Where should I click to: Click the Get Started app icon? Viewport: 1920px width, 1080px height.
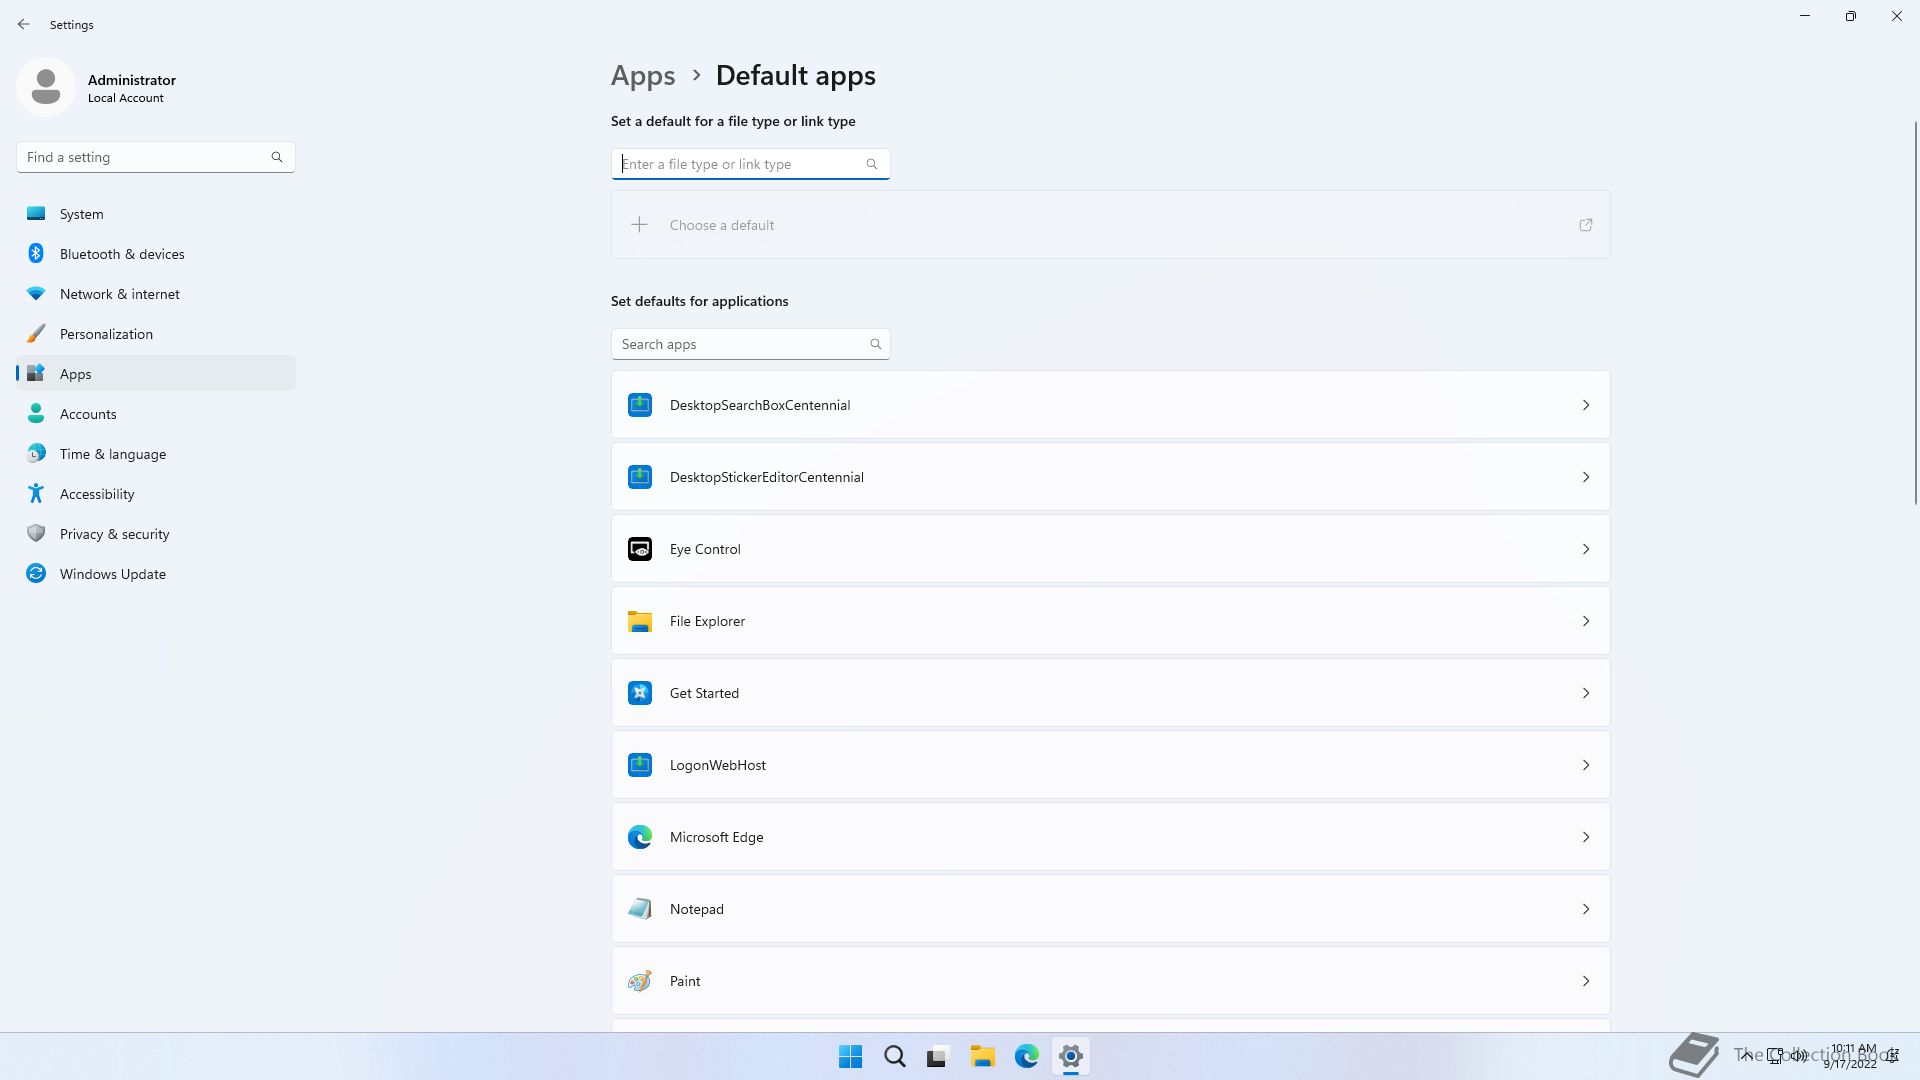click(640, 693)
